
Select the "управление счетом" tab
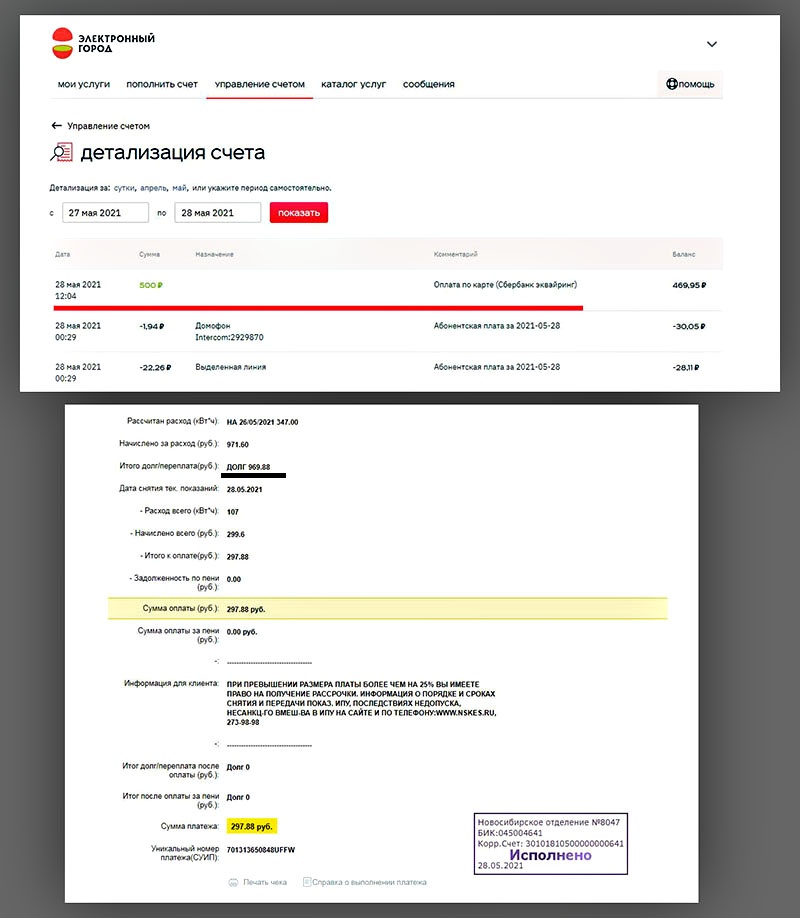[260, 84]
